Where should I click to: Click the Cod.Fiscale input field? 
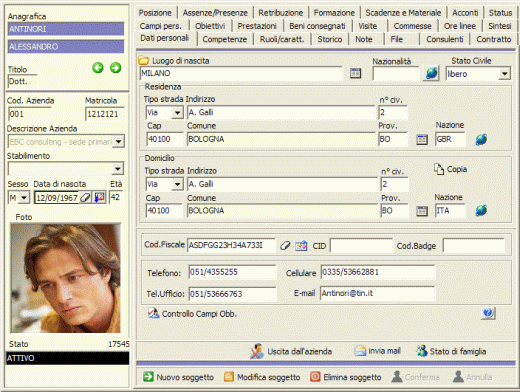click(x=231, y=246)
